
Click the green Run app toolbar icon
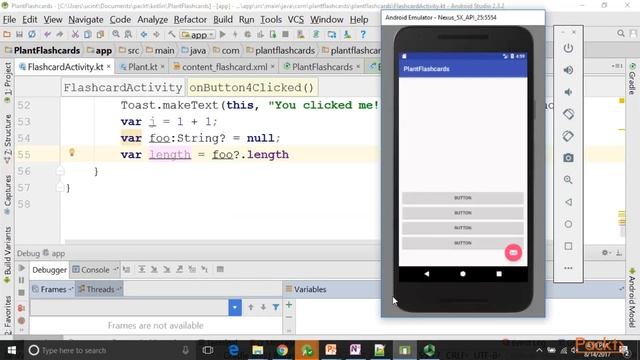(x=222, y=35)
